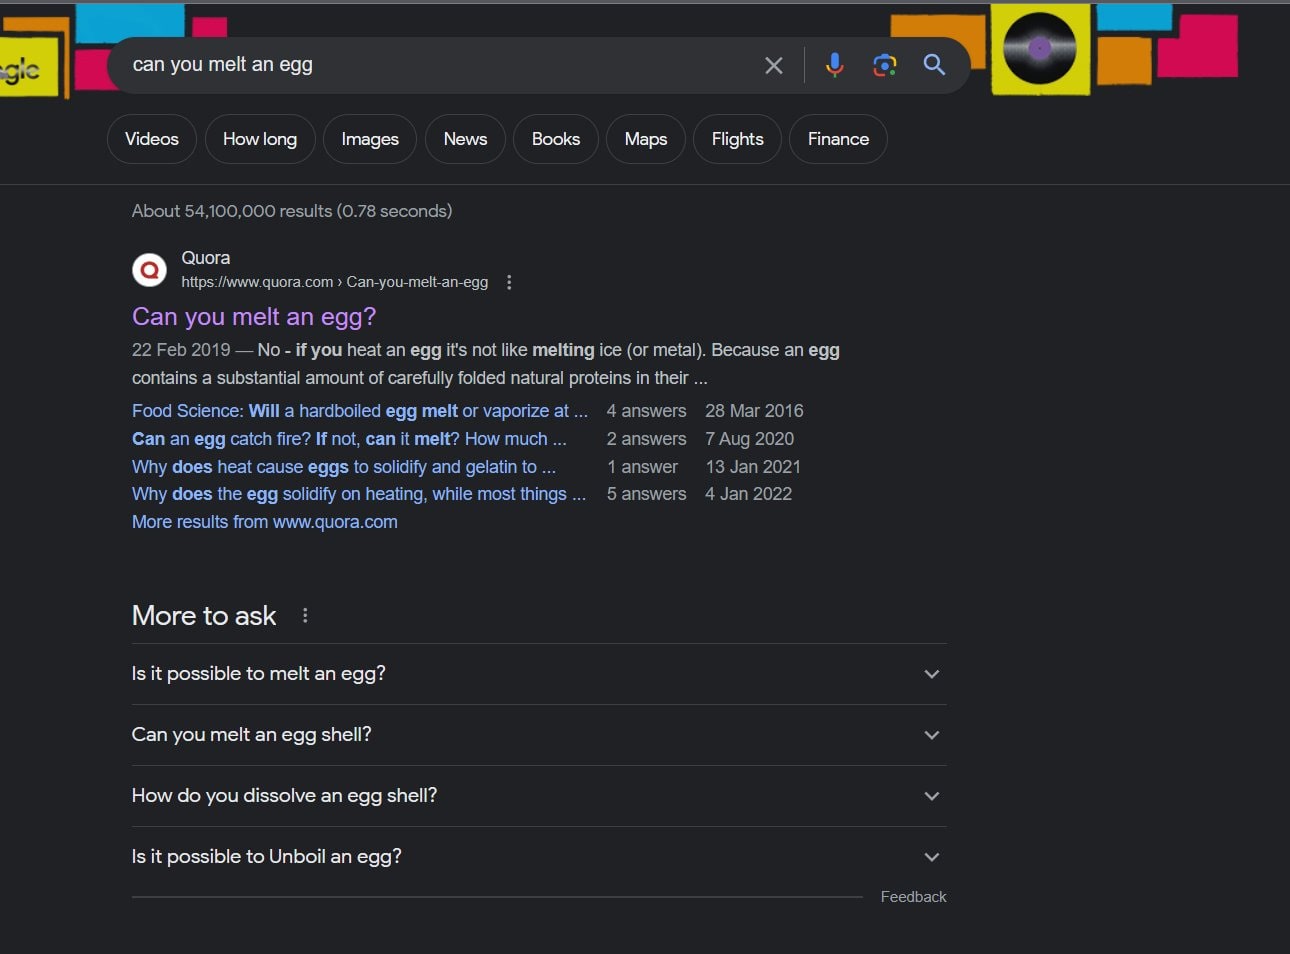Screen dimensions: 1290x954
Task: Expand 'Is it possible to melt an egg?'
Action: click(539, 674)
